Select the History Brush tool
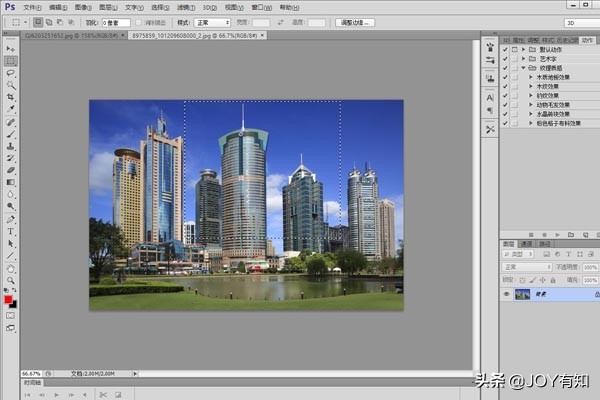 click(x=10, y=158)
